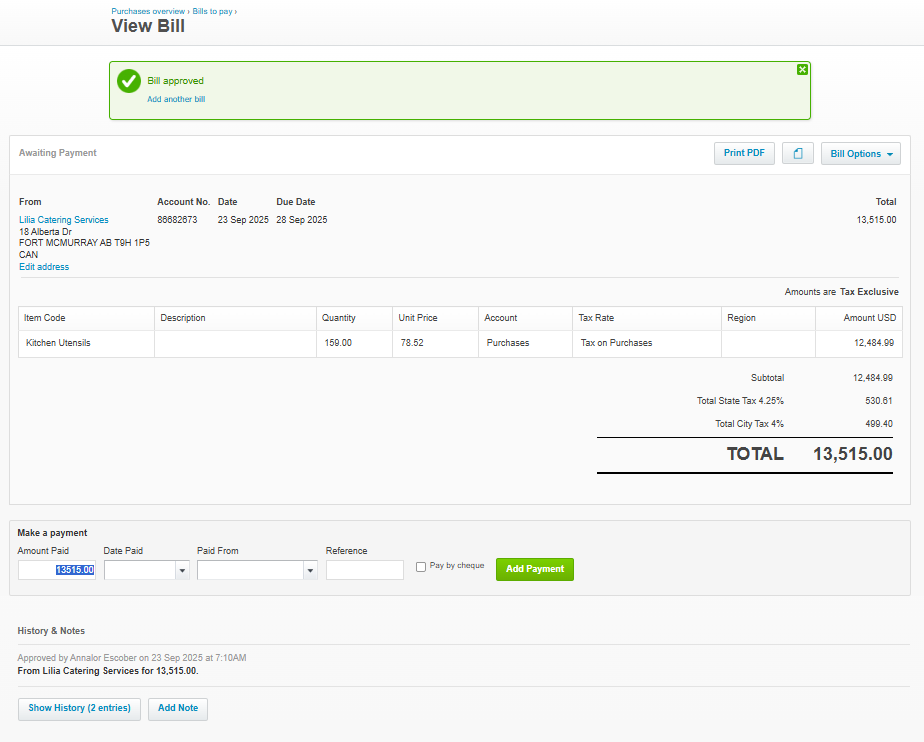Navigate to Bills to pay breadcrumb
924x742 pixels.
(x=212, y=11)
